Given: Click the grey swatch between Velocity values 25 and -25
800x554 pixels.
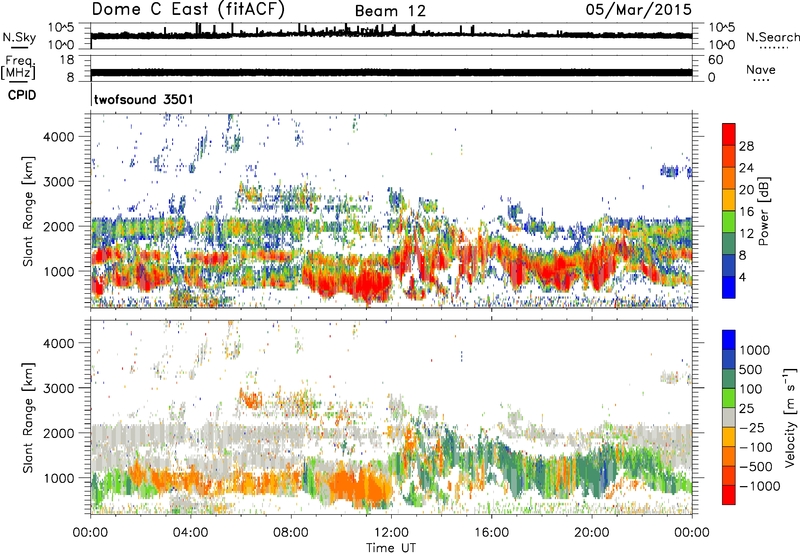Looking at the screenshot, I should (x=729, y=418).
